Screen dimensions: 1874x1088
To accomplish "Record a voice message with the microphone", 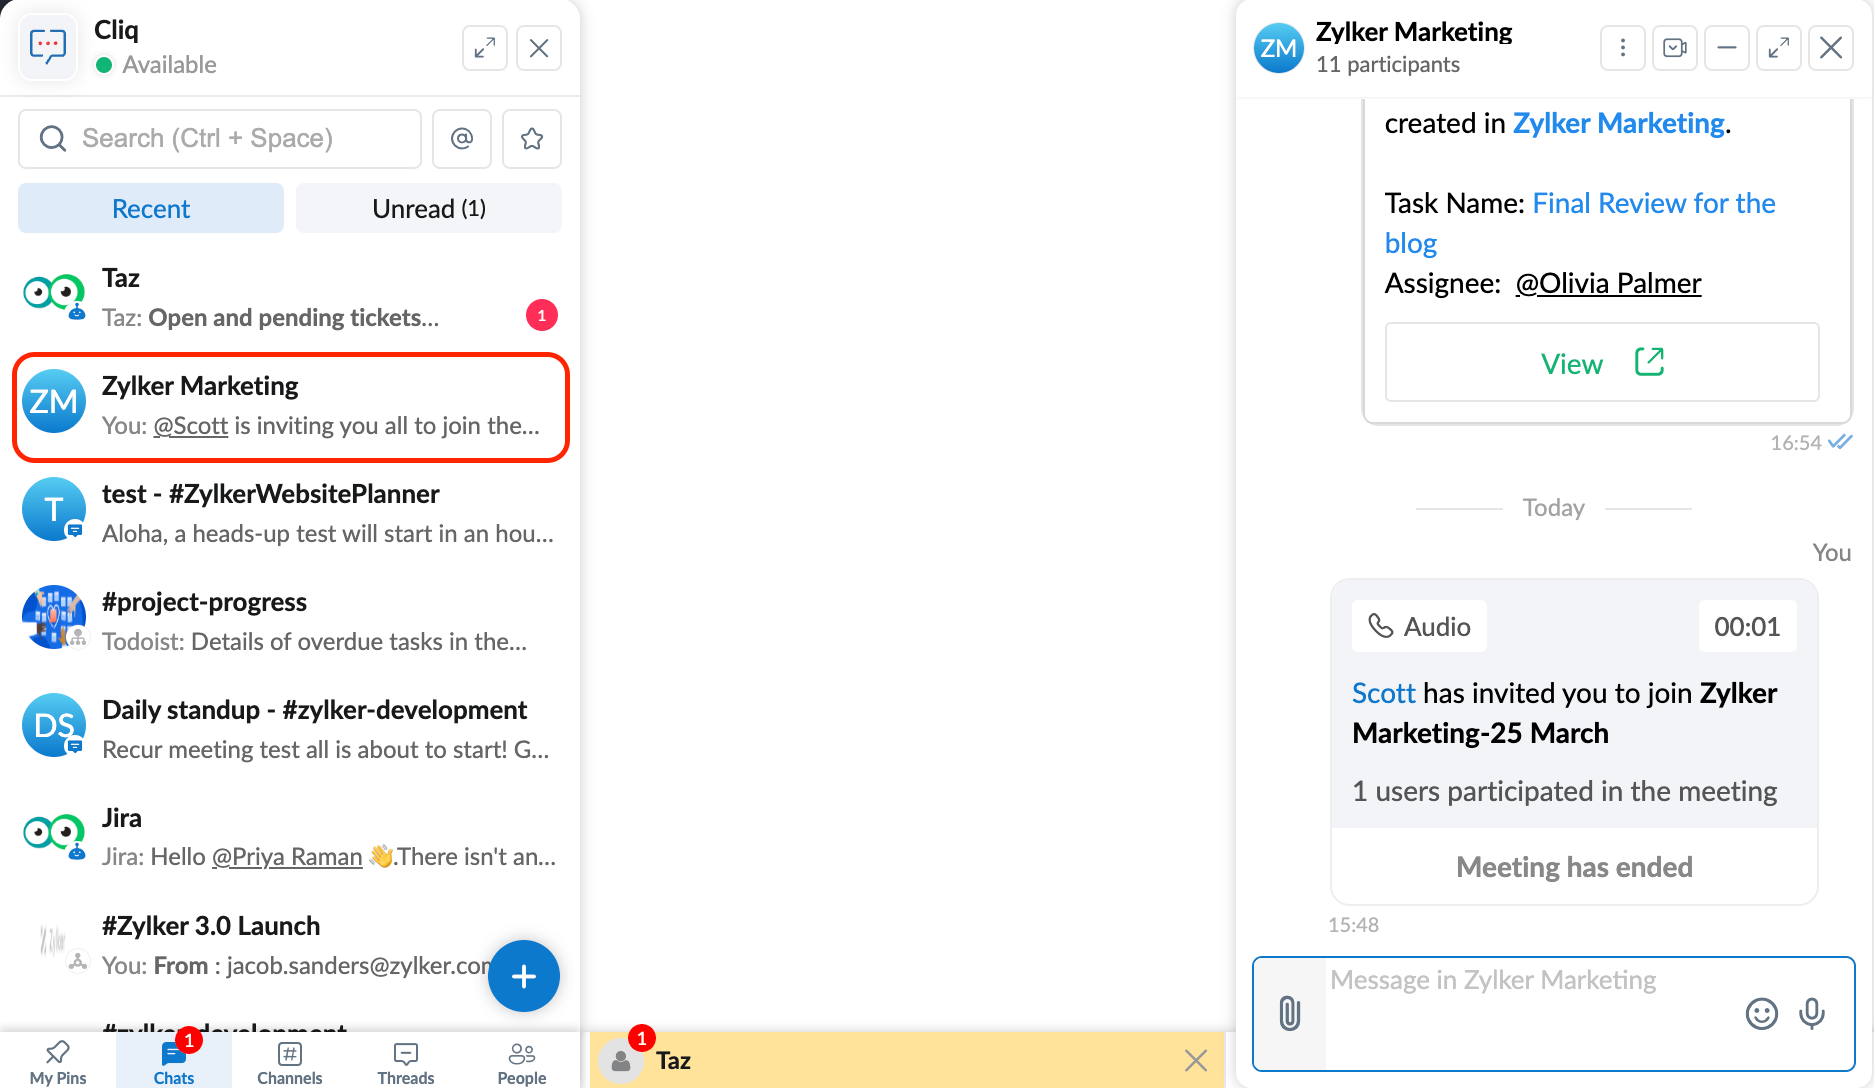I will coord(1812,1014).
